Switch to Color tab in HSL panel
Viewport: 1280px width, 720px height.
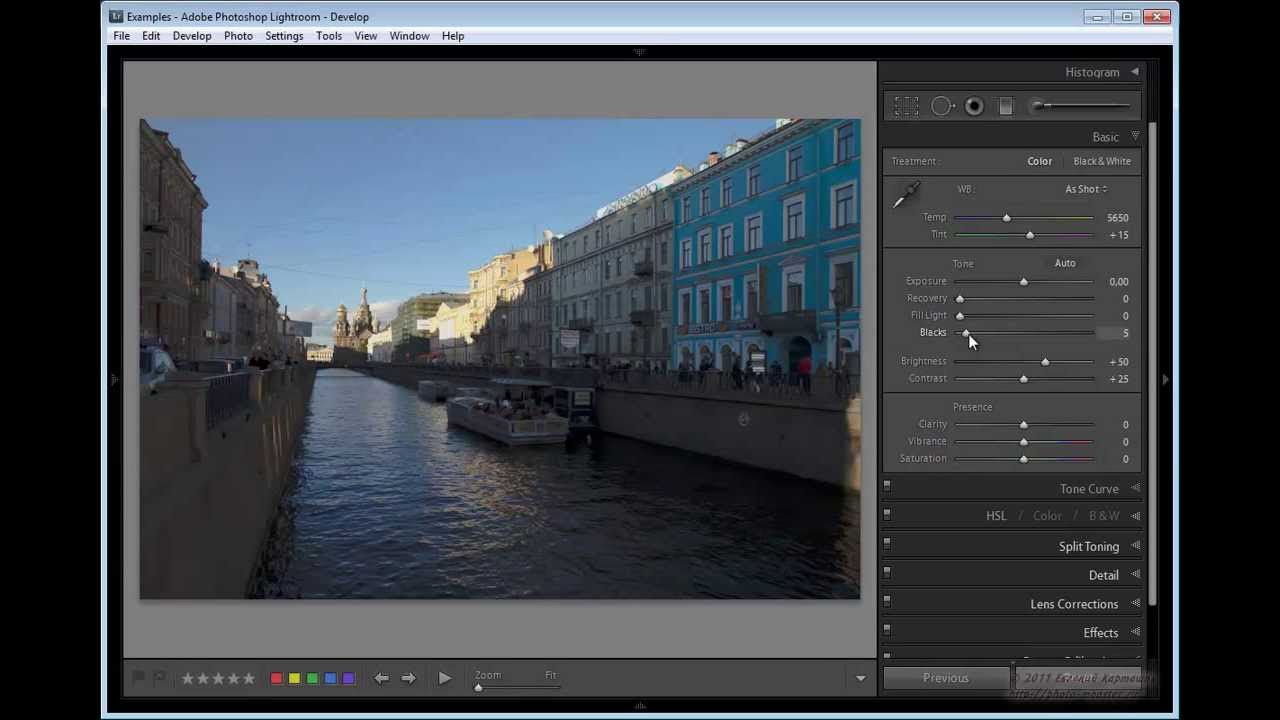(1047, 516)
